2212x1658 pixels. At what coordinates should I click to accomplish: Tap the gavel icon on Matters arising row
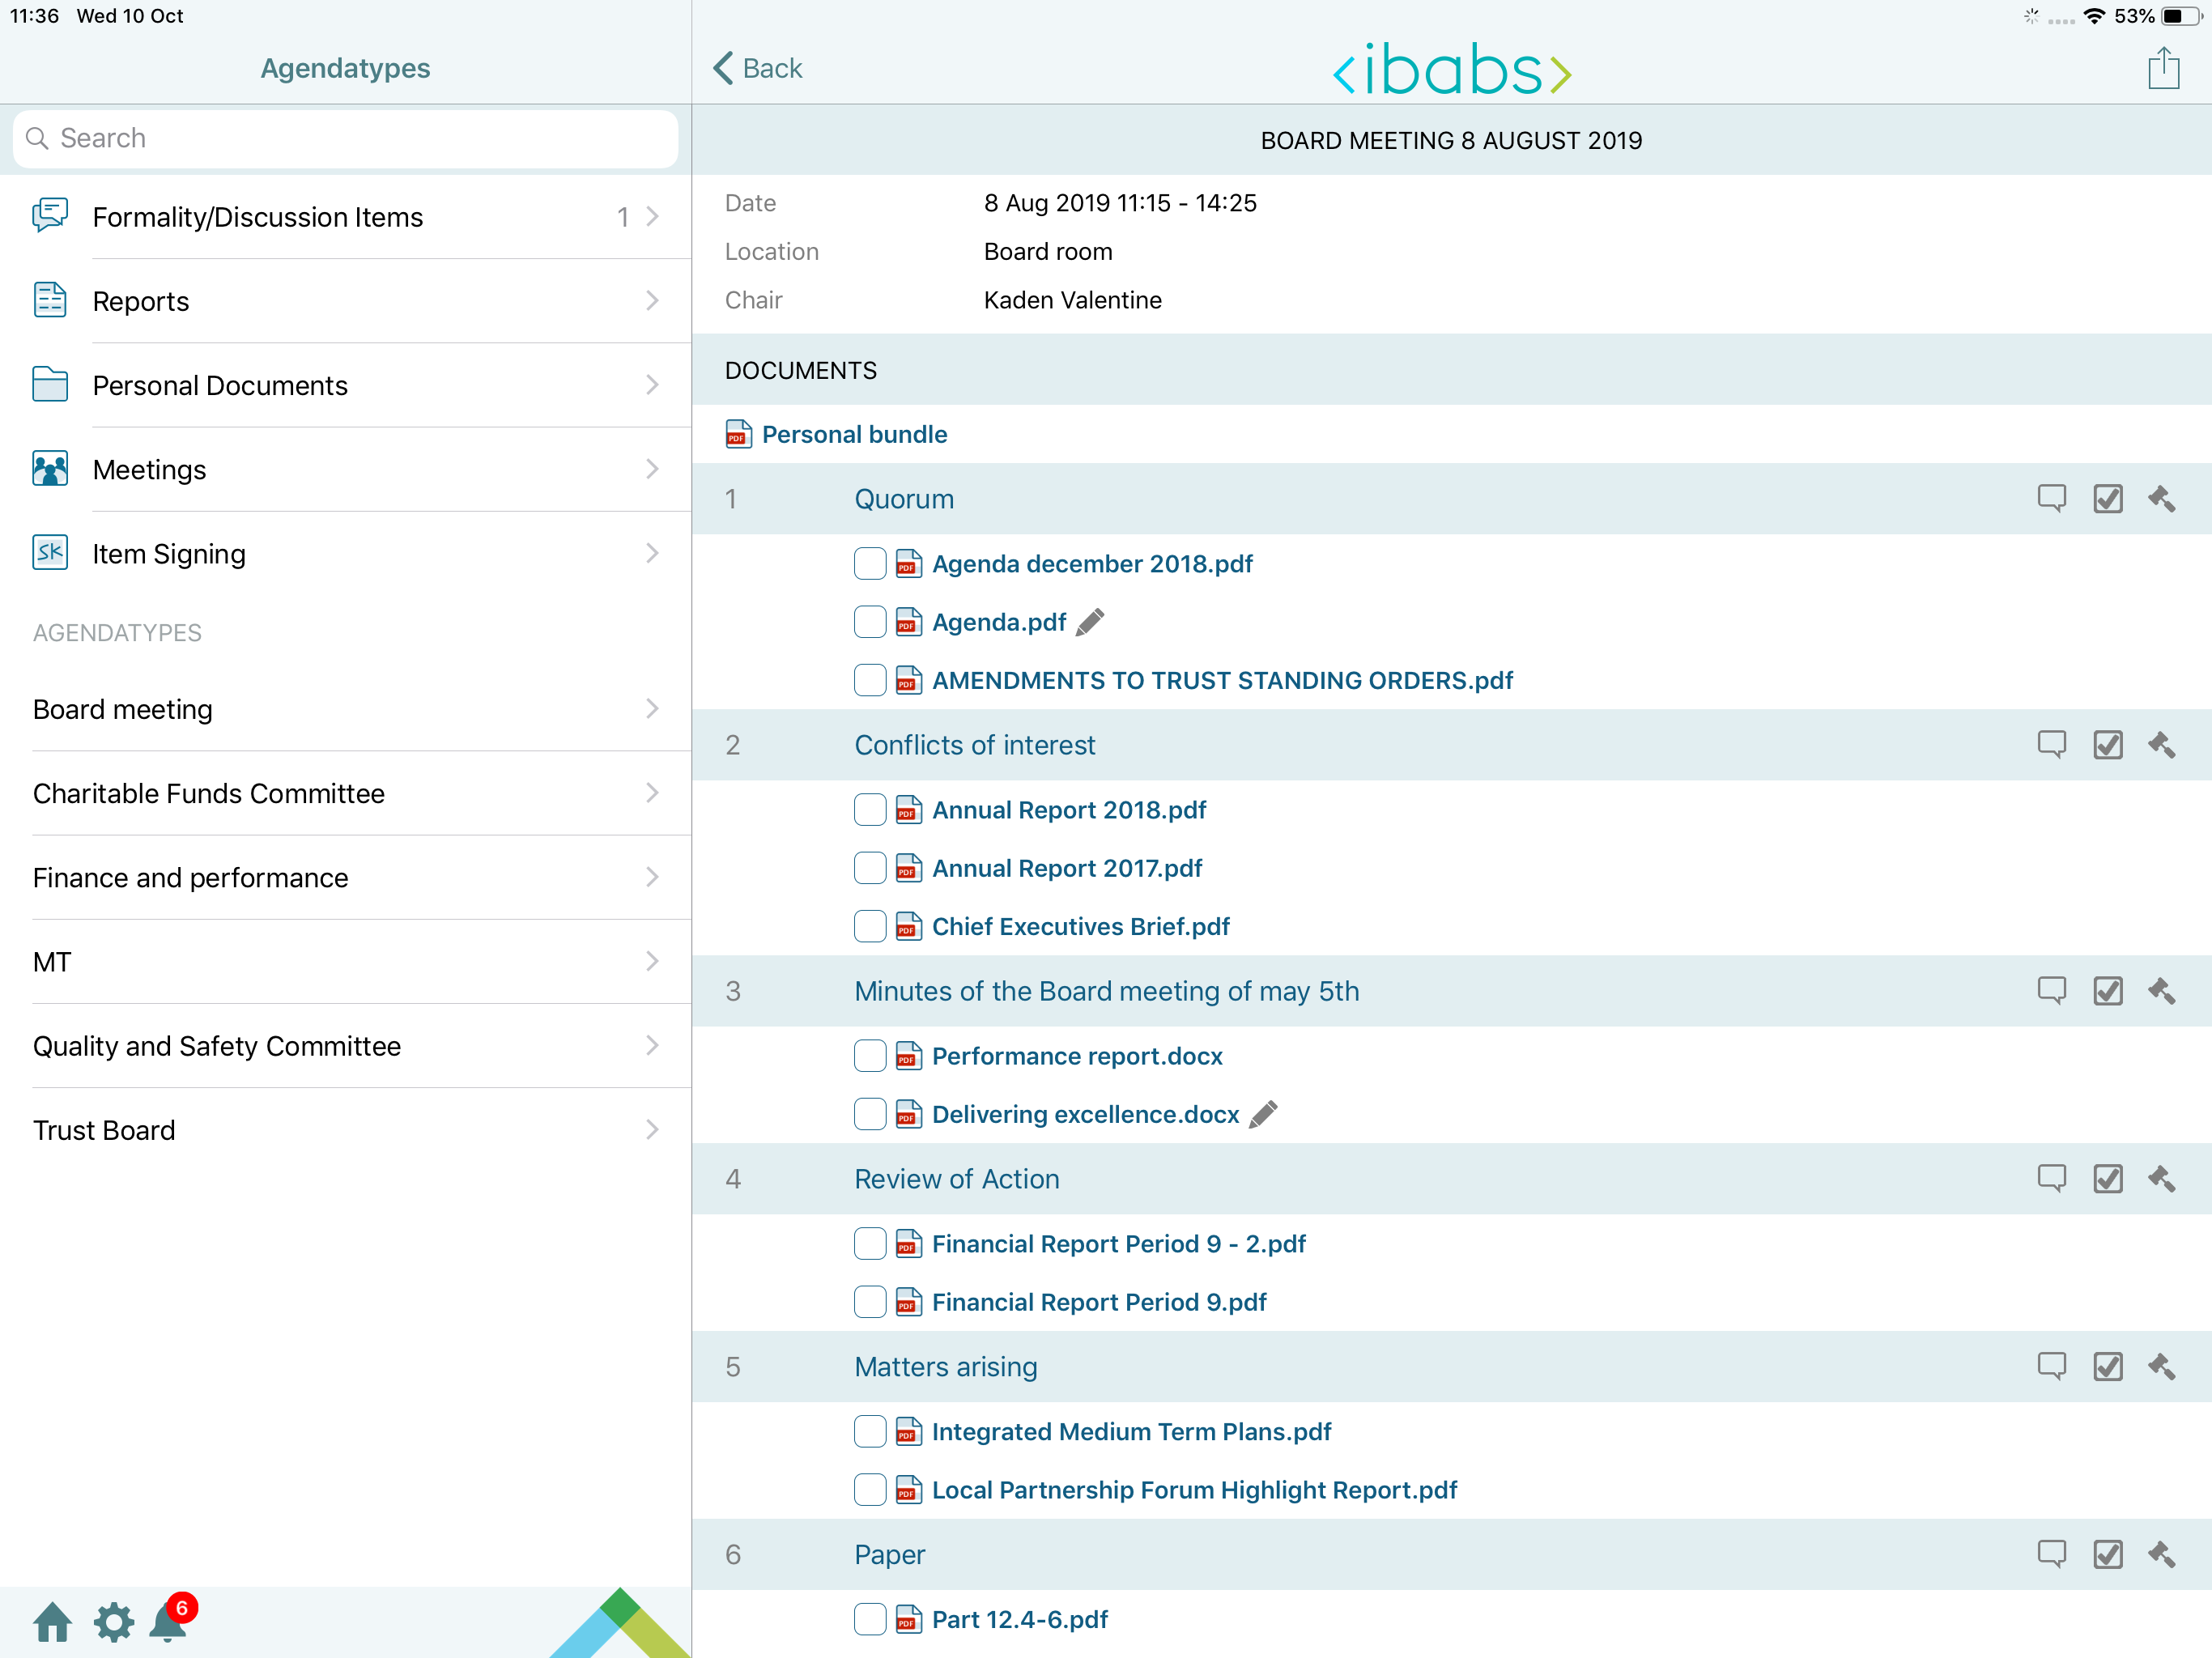[2161, 1367]
